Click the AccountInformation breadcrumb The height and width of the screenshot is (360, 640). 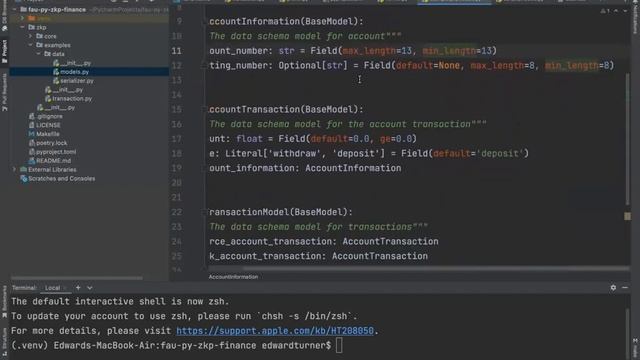[233, 277]
